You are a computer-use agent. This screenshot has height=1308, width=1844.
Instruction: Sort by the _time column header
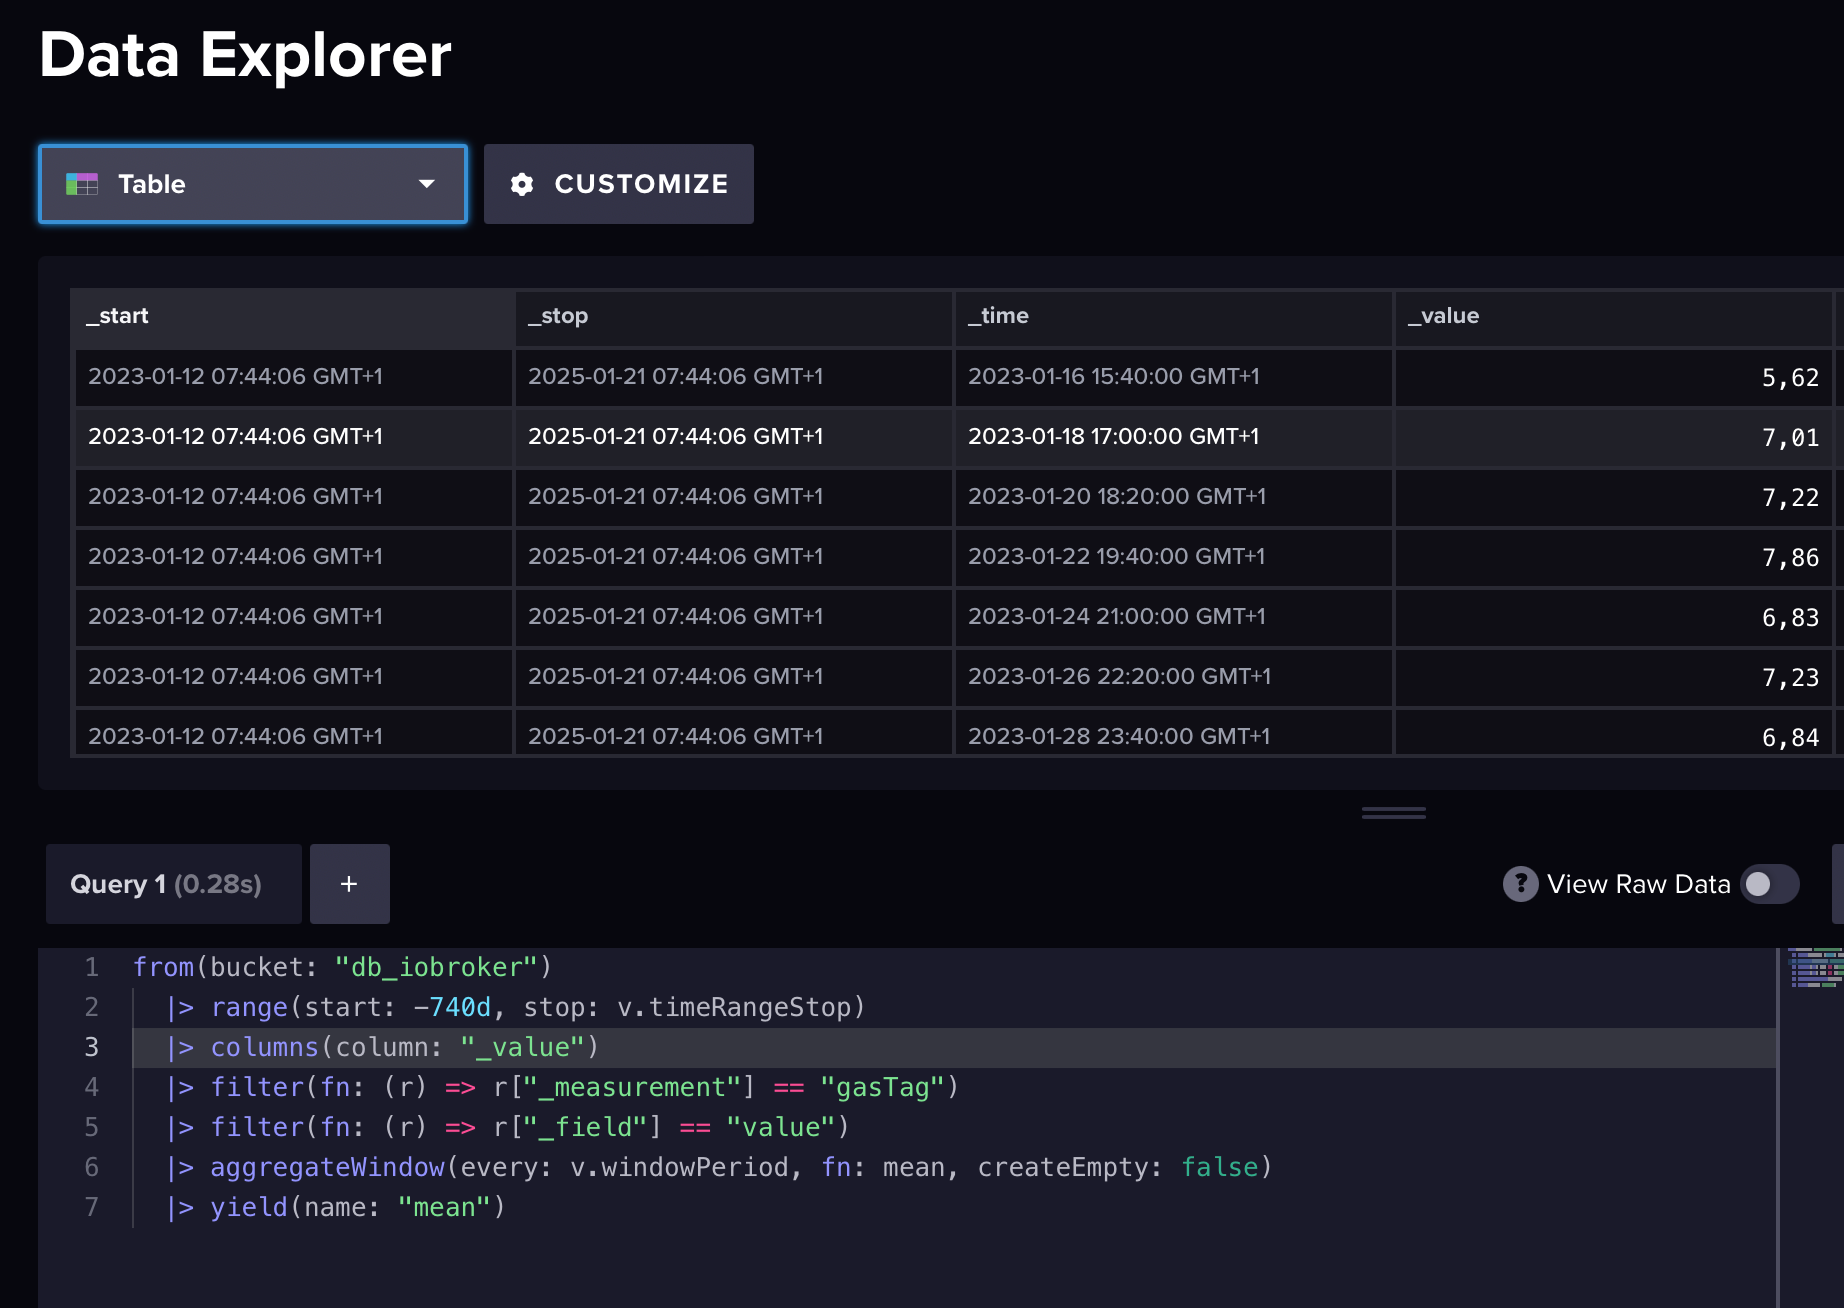click(1173, 317)
